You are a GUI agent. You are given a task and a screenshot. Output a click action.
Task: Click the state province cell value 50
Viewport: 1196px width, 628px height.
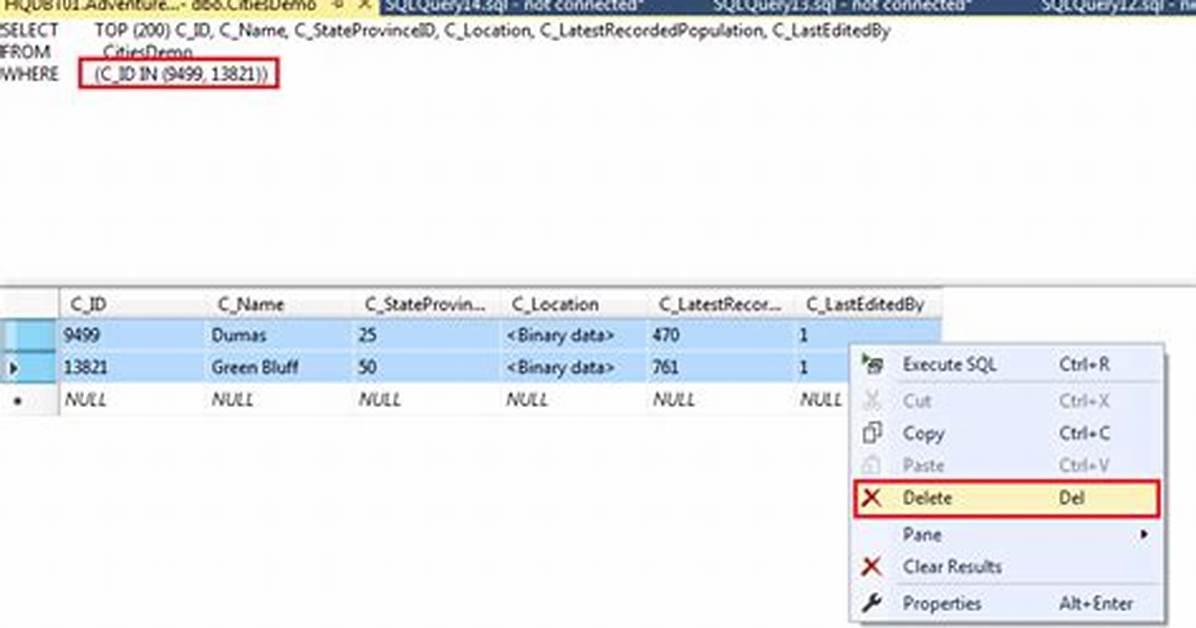pyautogui.click(x=426, y=367)
